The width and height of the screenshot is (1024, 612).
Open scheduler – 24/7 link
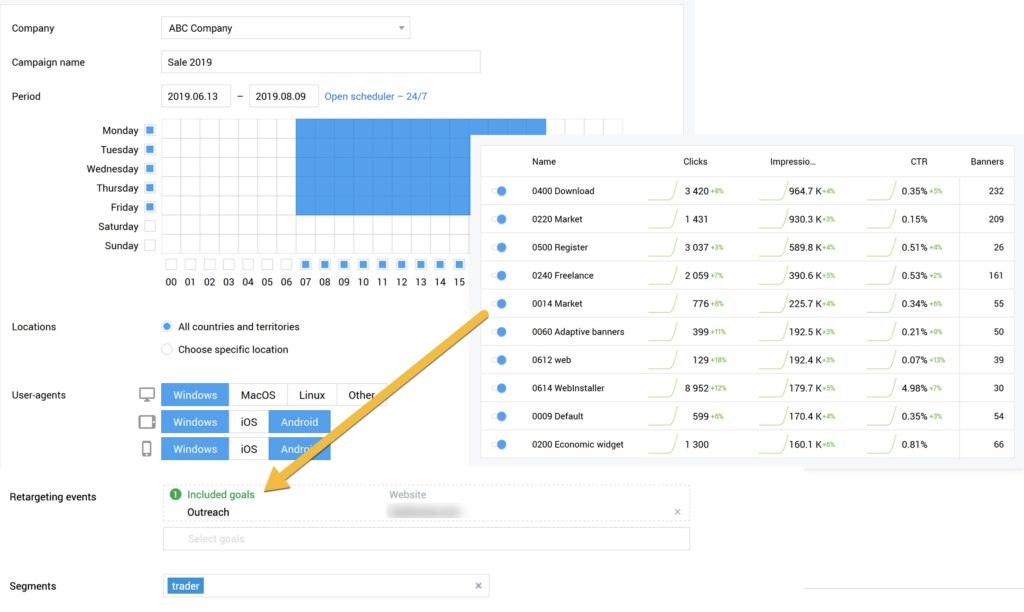coord(376,96)
